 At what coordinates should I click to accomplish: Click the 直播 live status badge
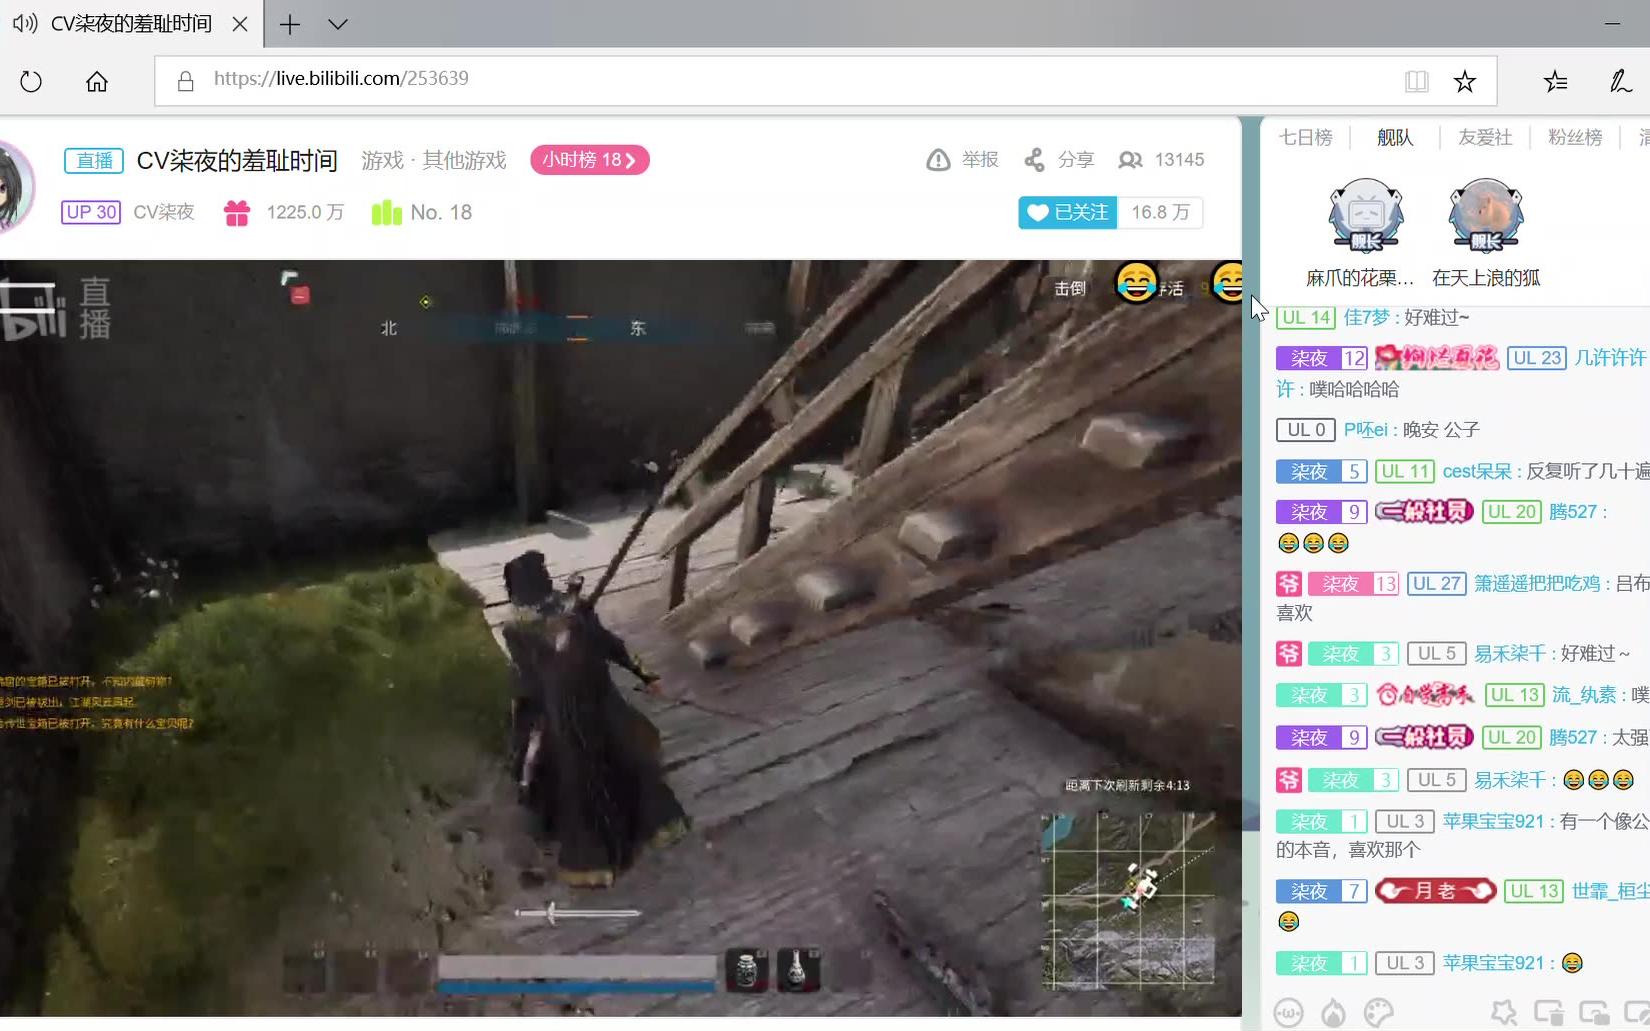(x=94, y=160)
